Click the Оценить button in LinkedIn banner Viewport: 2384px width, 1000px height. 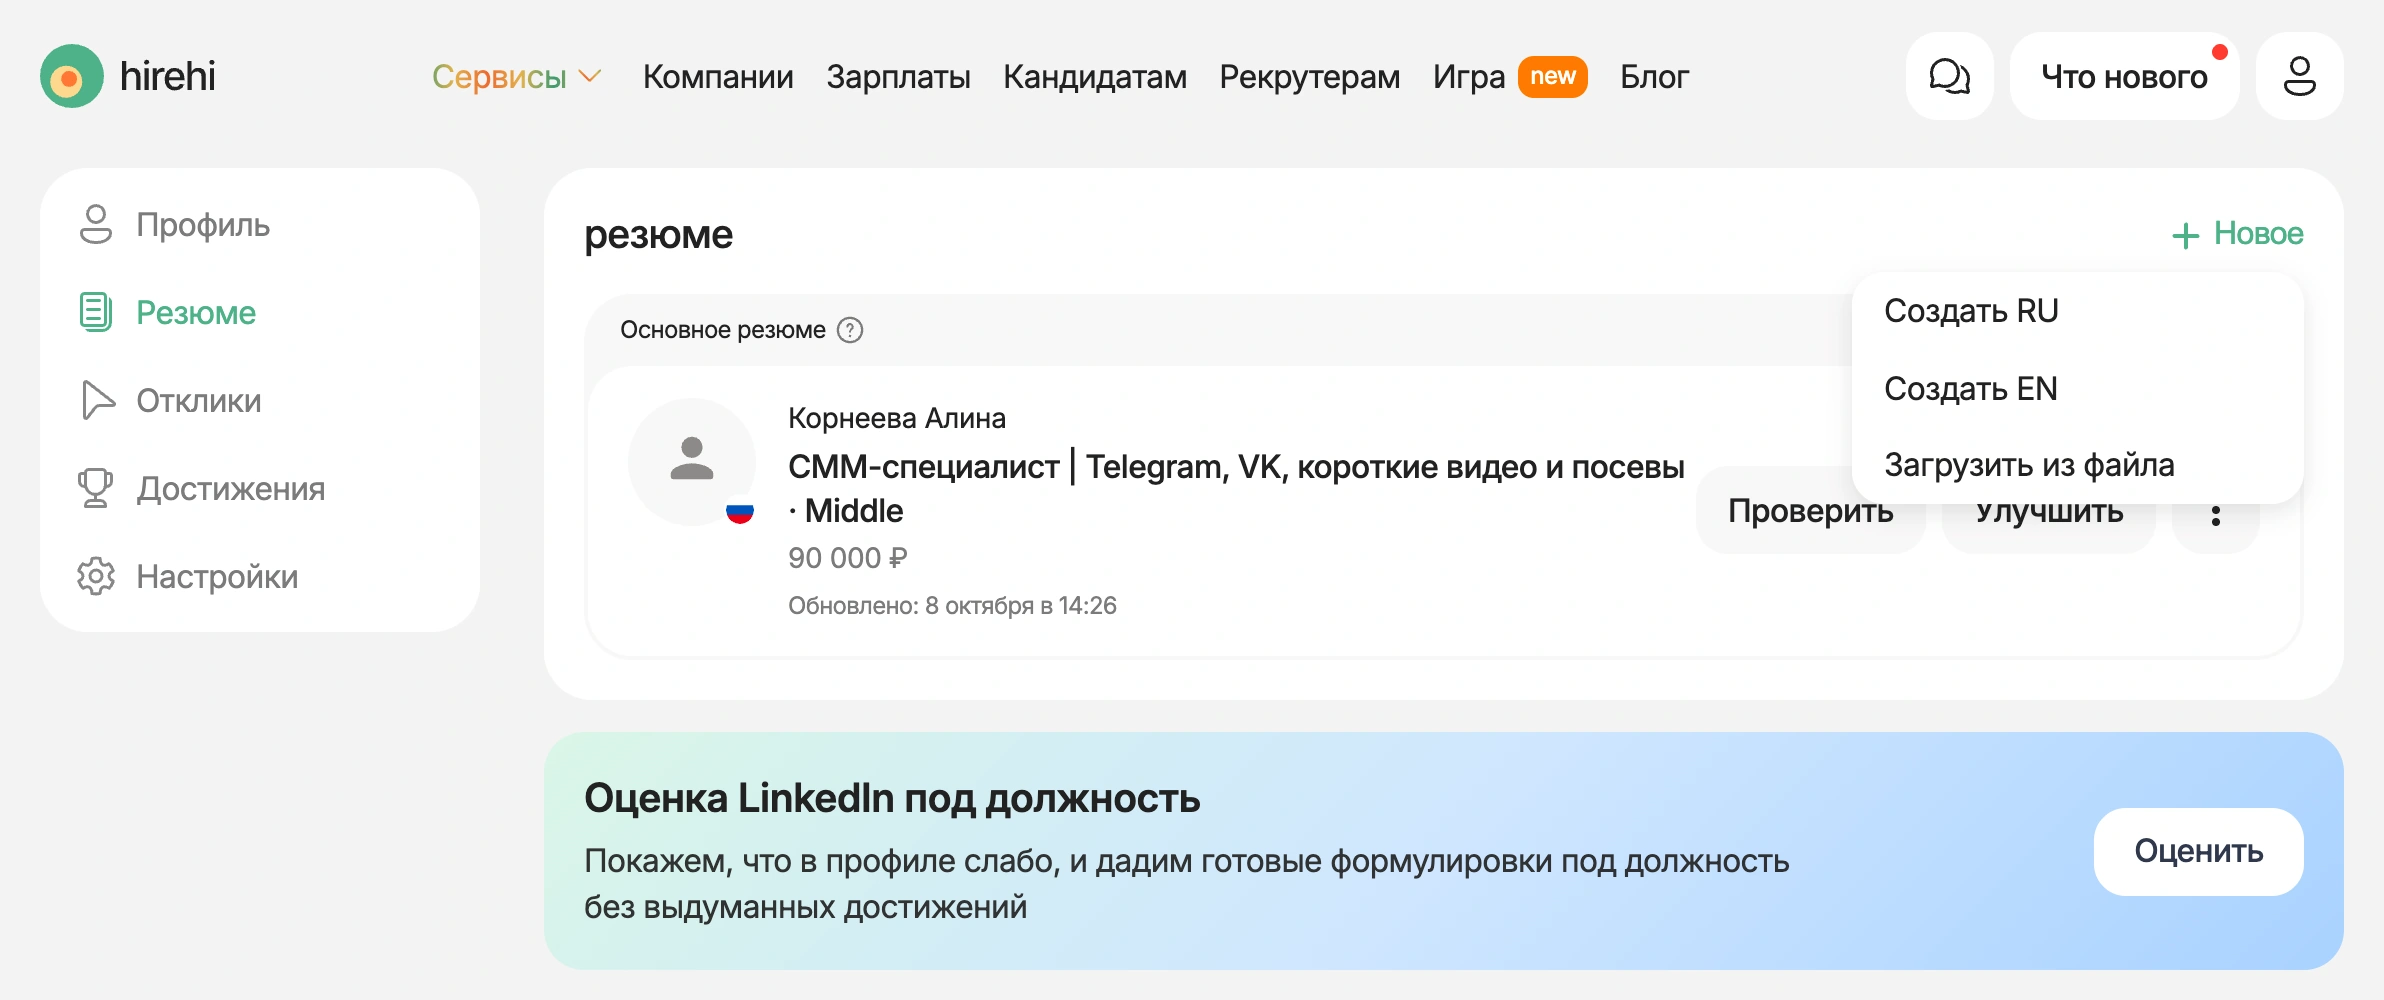(x=2199, y=851)
